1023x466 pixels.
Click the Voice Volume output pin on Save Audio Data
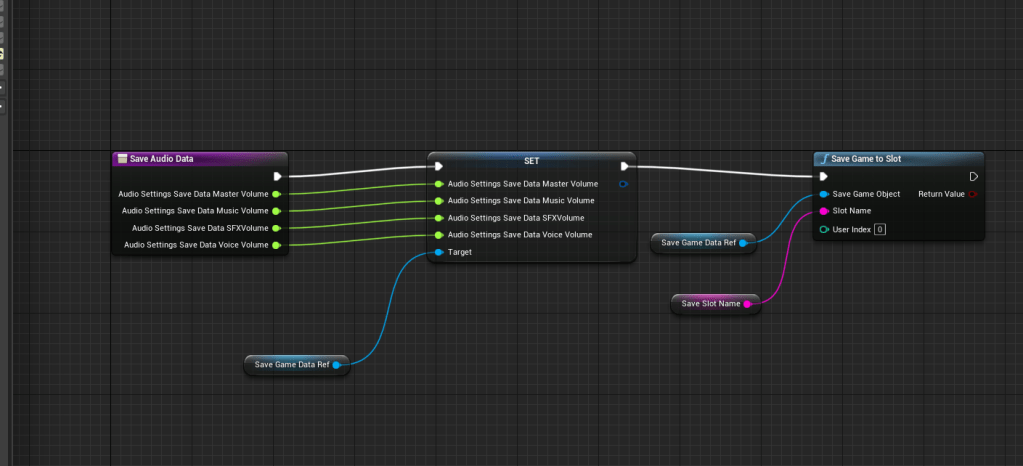click(x=277, y=244)
